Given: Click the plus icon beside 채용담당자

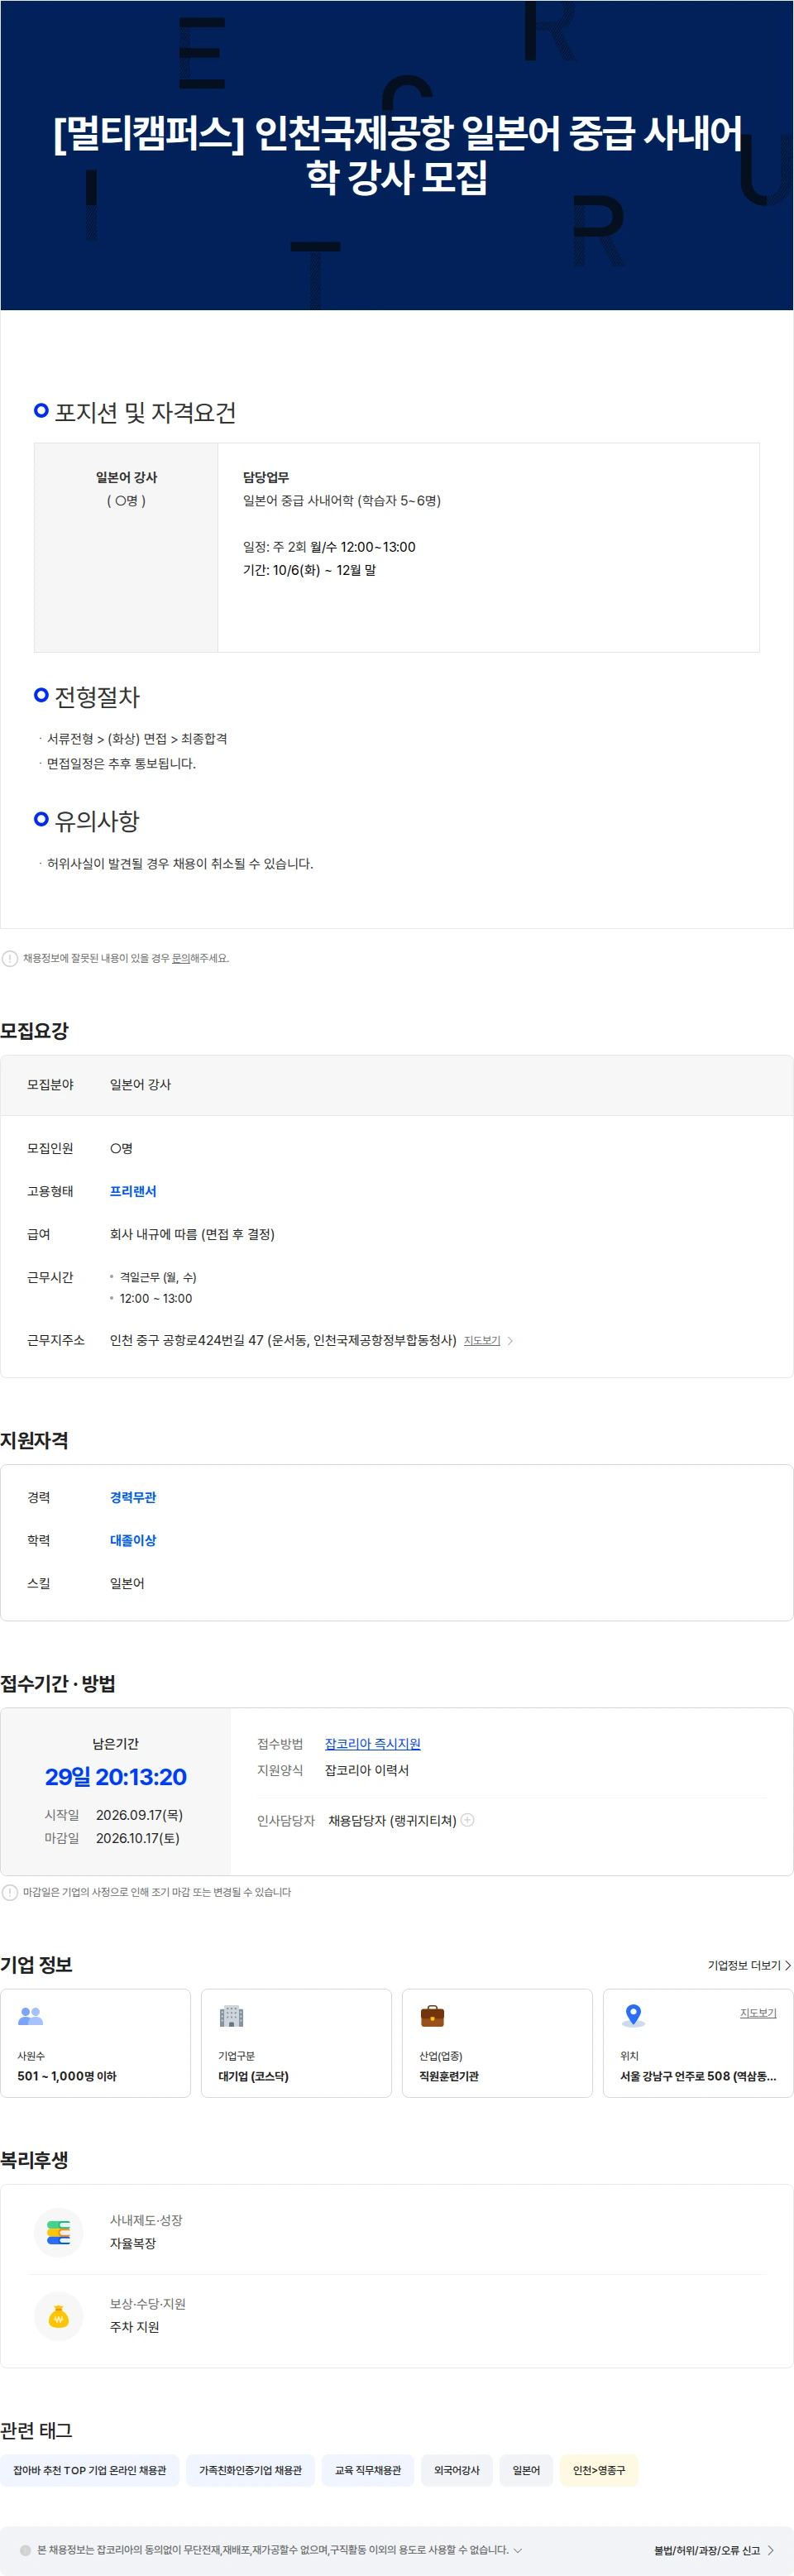Looking at the screenshot, I should [467, 1820].
